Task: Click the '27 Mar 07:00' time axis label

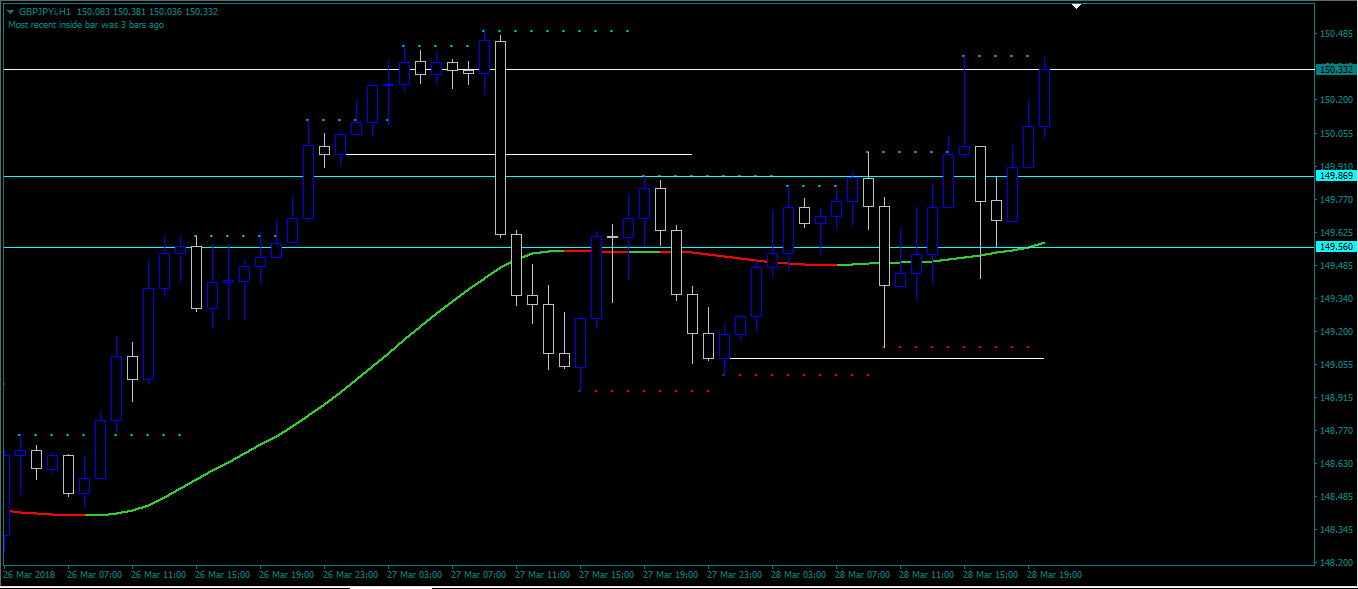Action: click(x=479, y=575)
